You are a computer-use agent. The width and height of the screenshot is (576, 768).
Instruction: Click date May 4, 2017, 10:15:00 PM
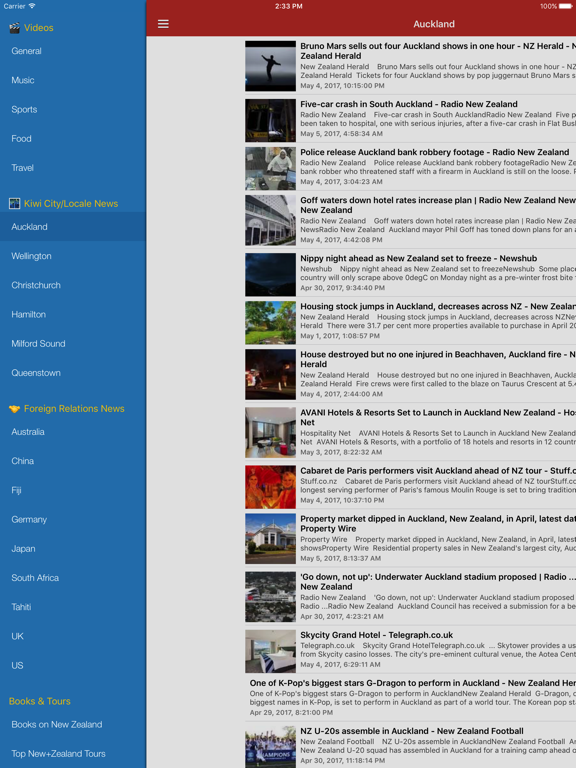point(342,86)
